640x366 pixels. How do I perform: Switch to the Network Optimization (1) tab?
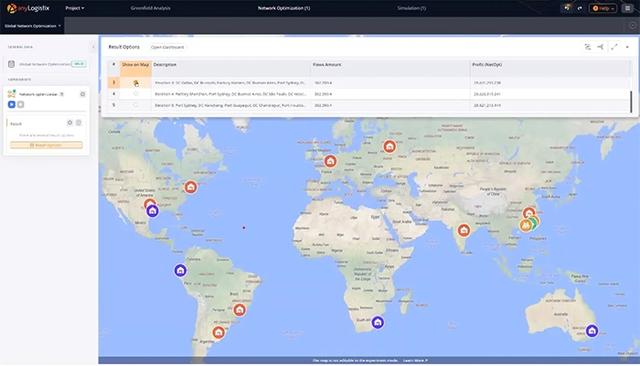point(284,8)
